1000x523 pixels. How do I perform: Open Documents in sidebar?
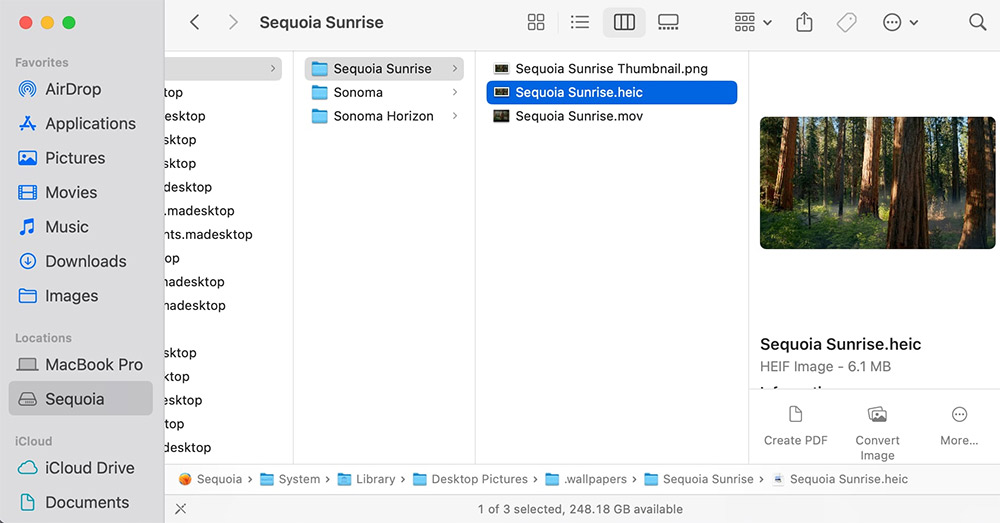[x=81, y=503]
